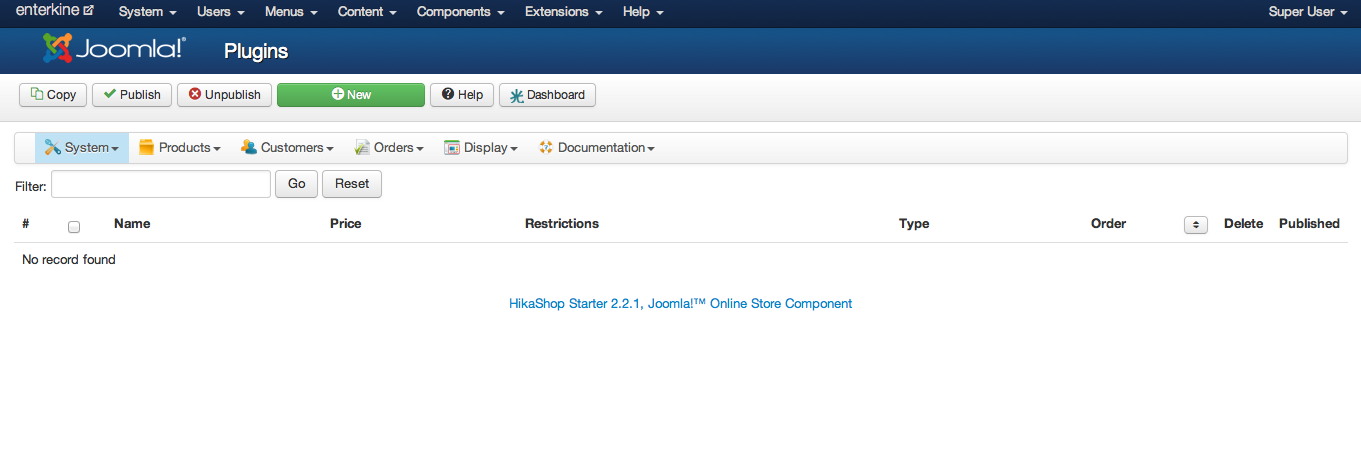Expand the Display dropdown
This screenshot has width=1361, height=456.
point(481,148)
